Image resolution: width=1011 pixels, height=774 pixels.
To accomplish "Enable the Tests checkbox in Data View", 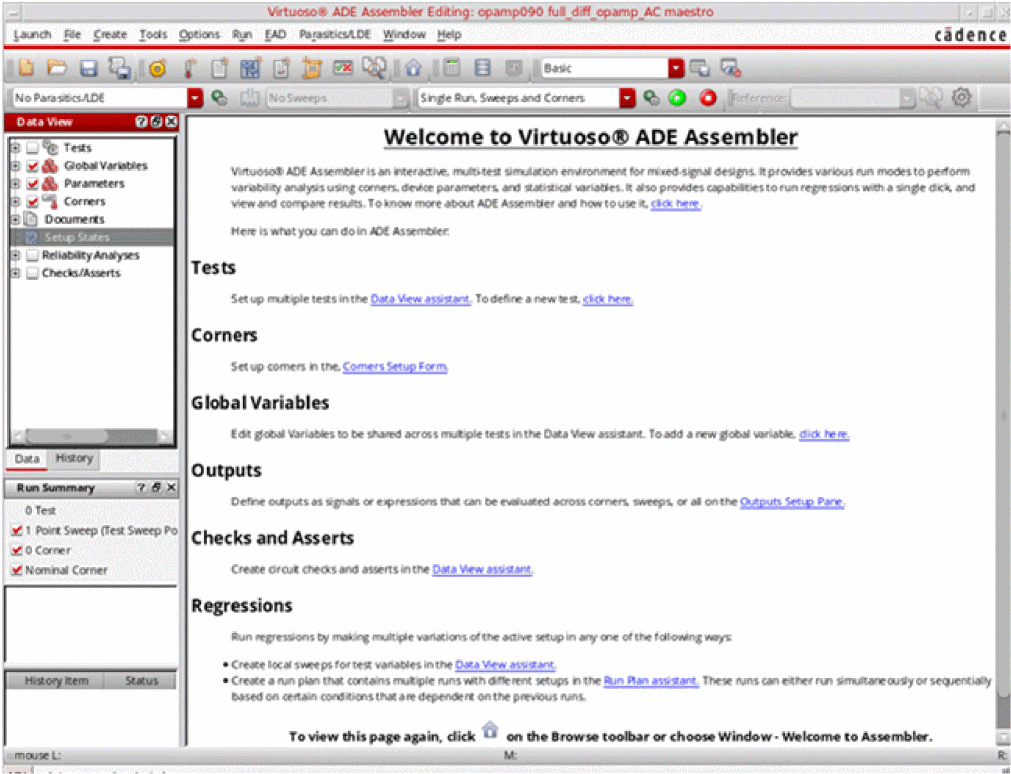I will click(32, 148).
